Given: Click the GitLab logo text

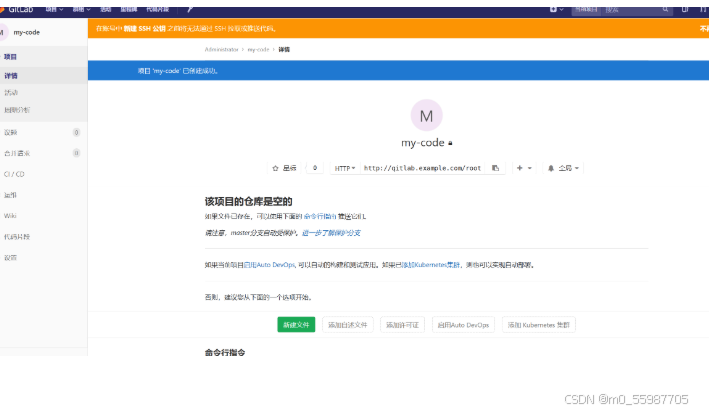Looking at the screenshot, I should (20, 9).
